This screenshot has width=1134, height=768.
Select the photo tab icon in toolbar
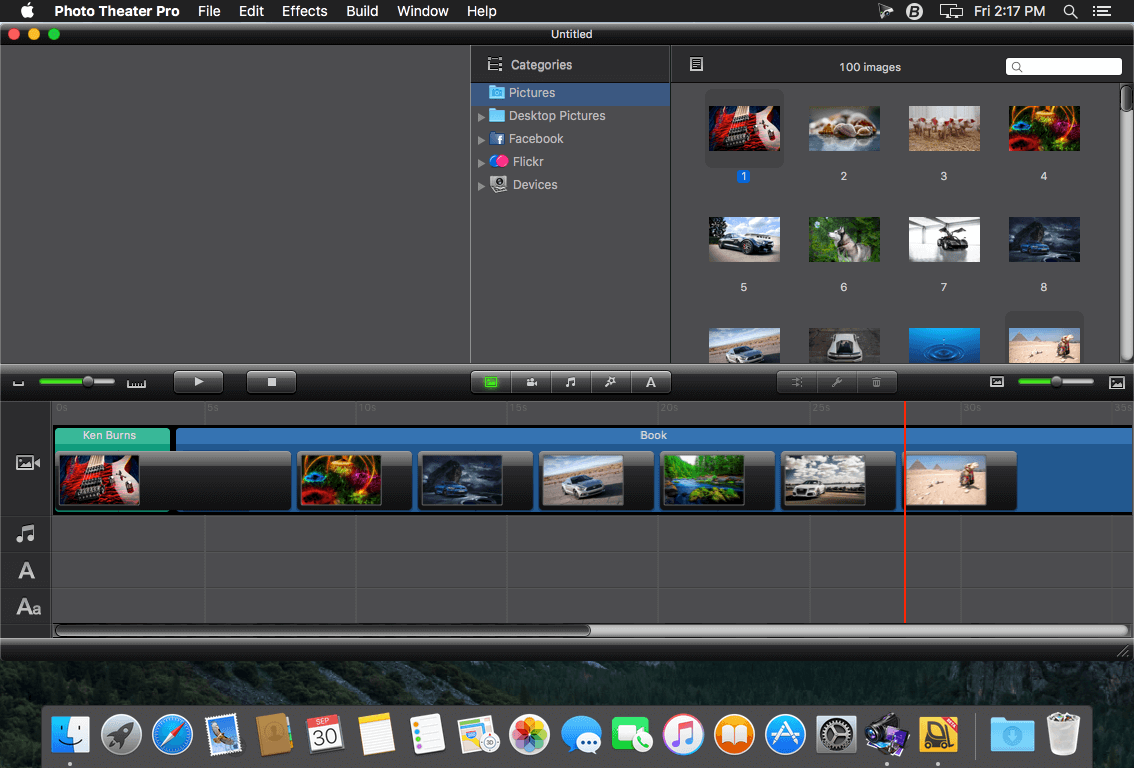491,383
